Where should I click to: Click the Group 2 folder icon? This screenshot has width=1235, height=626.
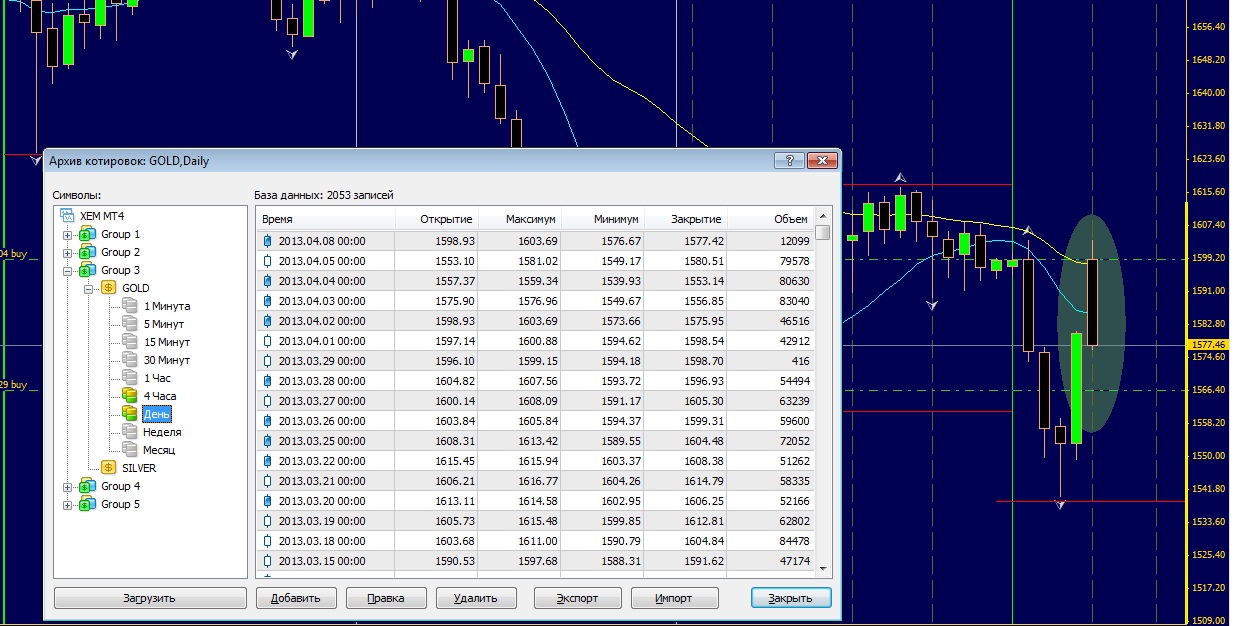[x=87, y=252]
